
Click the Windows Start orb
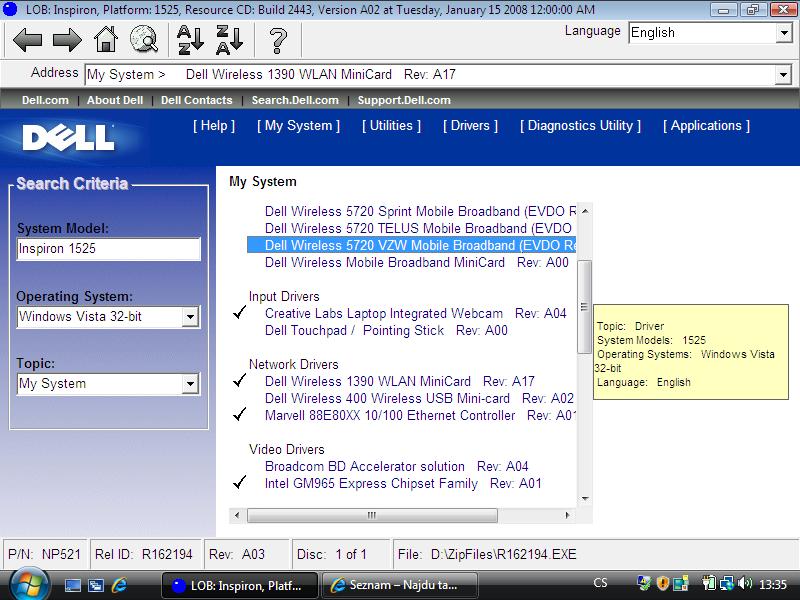(x=29, y=585)
